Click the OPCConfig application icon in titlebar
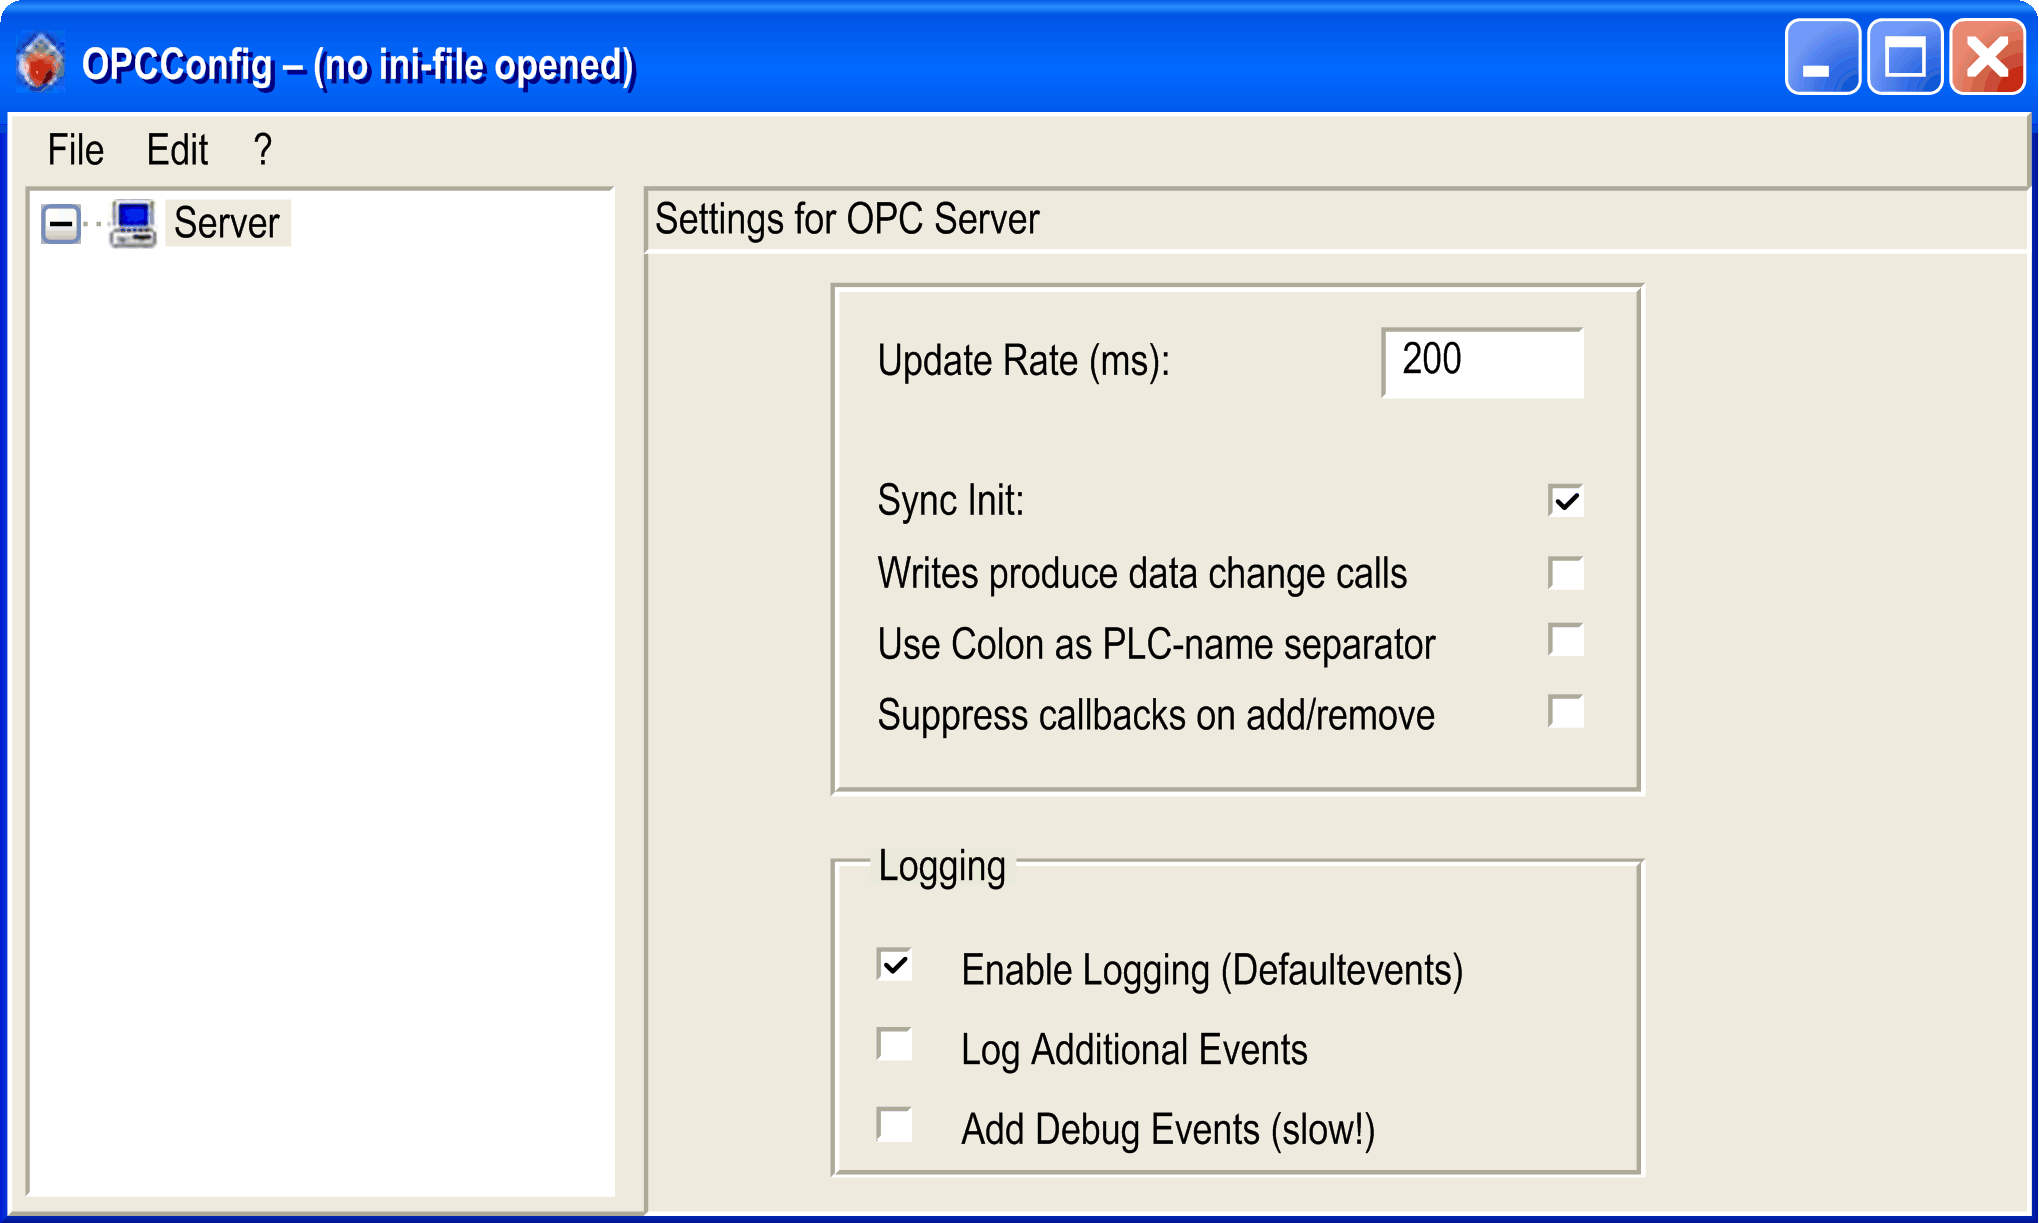 [38, 60]
